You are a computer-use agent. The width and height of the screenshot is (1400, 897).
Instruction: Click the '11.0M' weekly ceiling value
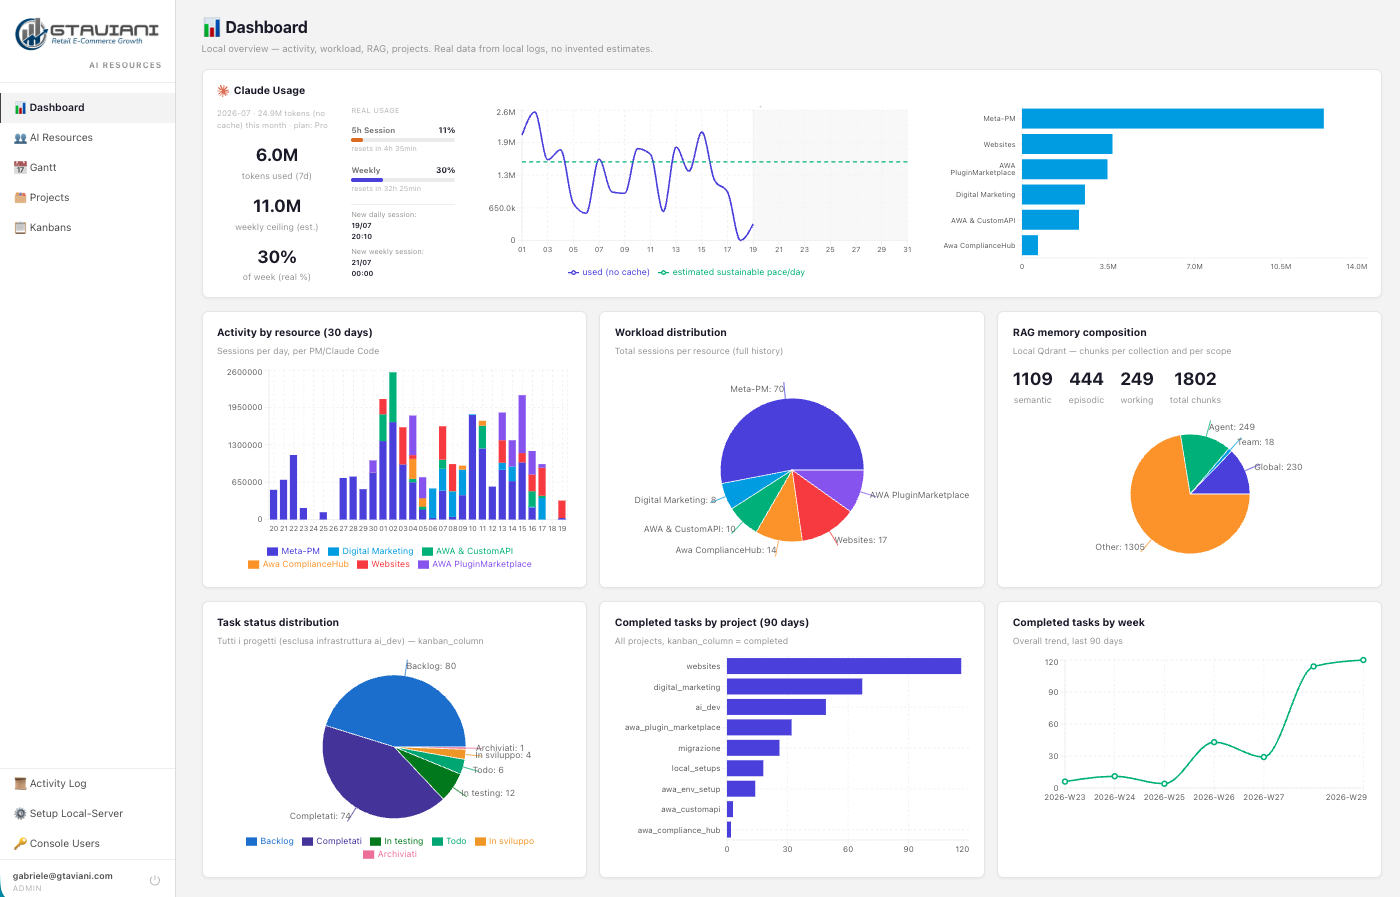[x=277, y=206]
